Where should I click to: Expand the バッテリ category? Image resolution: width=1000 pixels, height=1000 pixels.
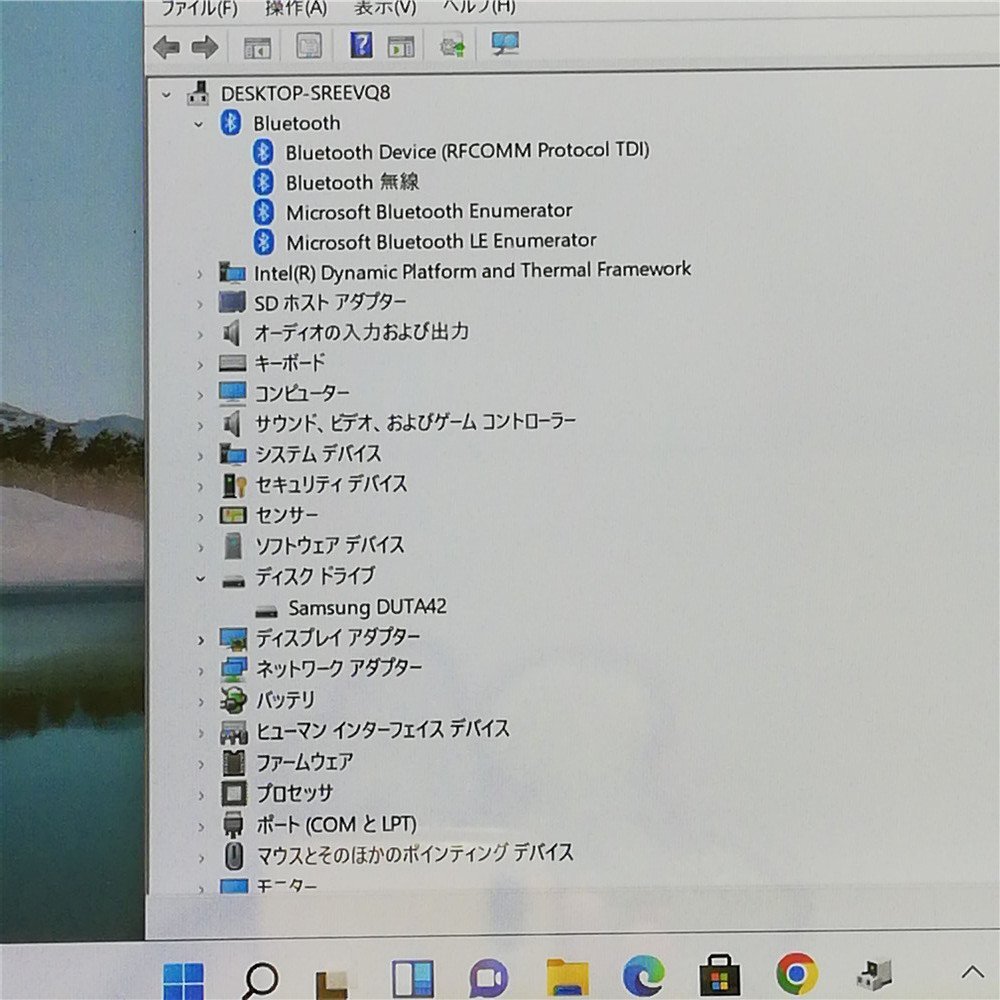(201, 702)
